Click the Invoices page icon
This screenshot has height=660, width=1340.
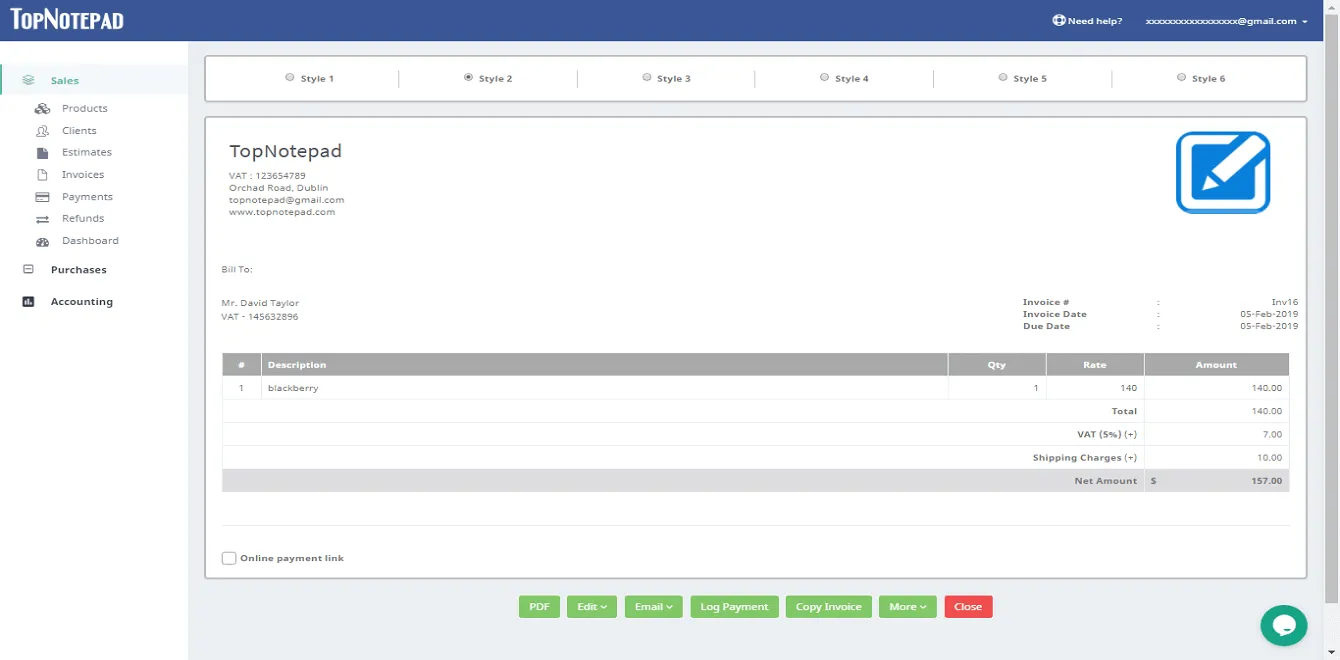(x=42, y=175)
